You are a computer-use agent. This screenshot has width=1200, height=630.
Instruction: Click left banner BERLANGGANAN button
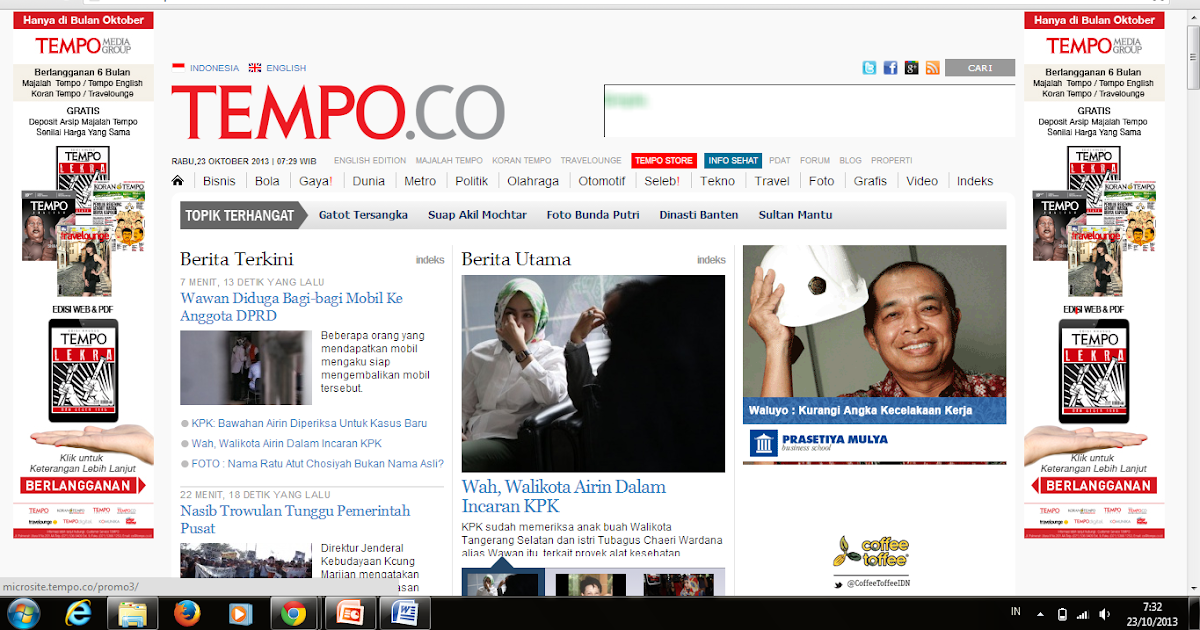tap(84, 486)
